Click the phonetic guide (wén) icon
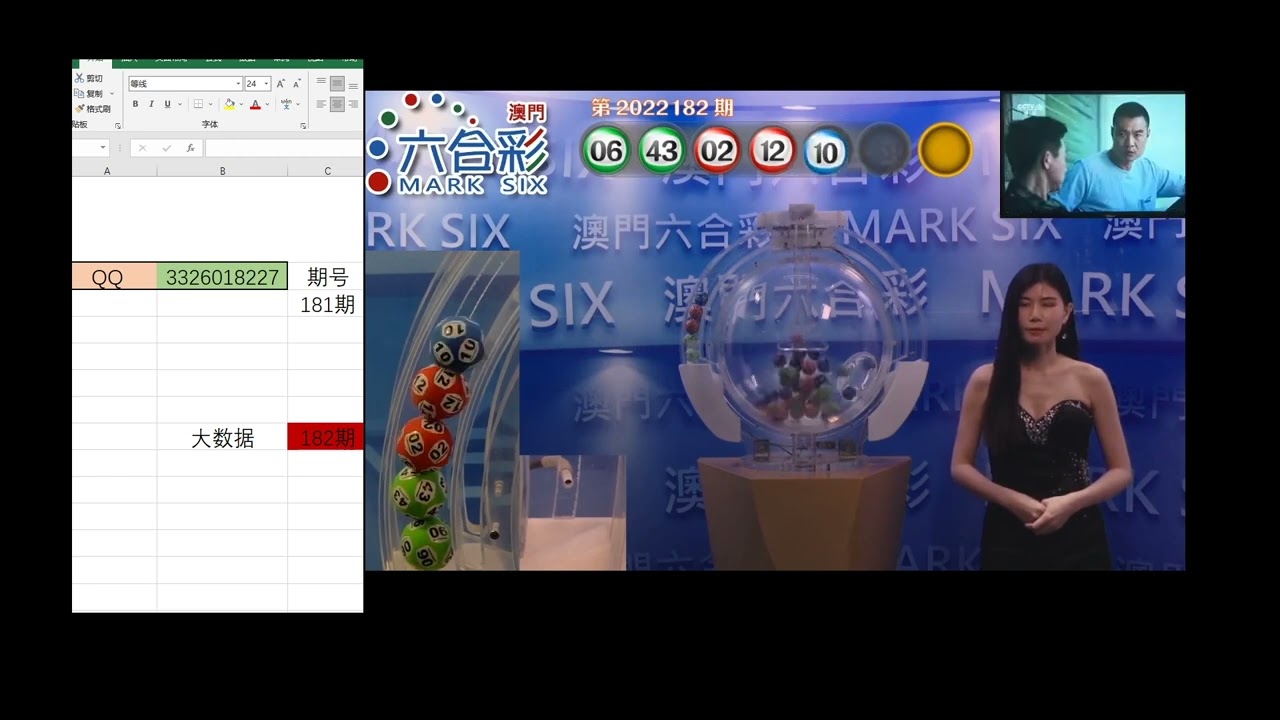Screen dimensions: 1280x720 point(286,104)
